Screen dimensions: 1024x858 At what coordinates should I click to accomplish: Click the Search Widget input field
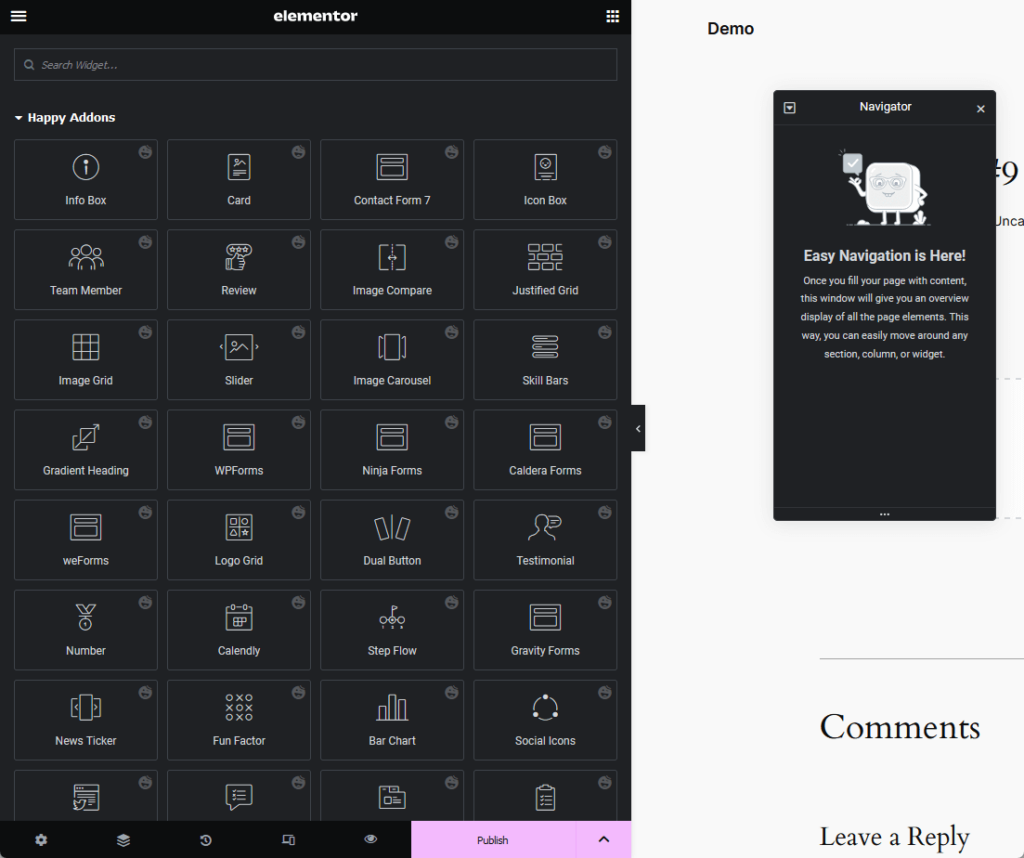point(315,65)
